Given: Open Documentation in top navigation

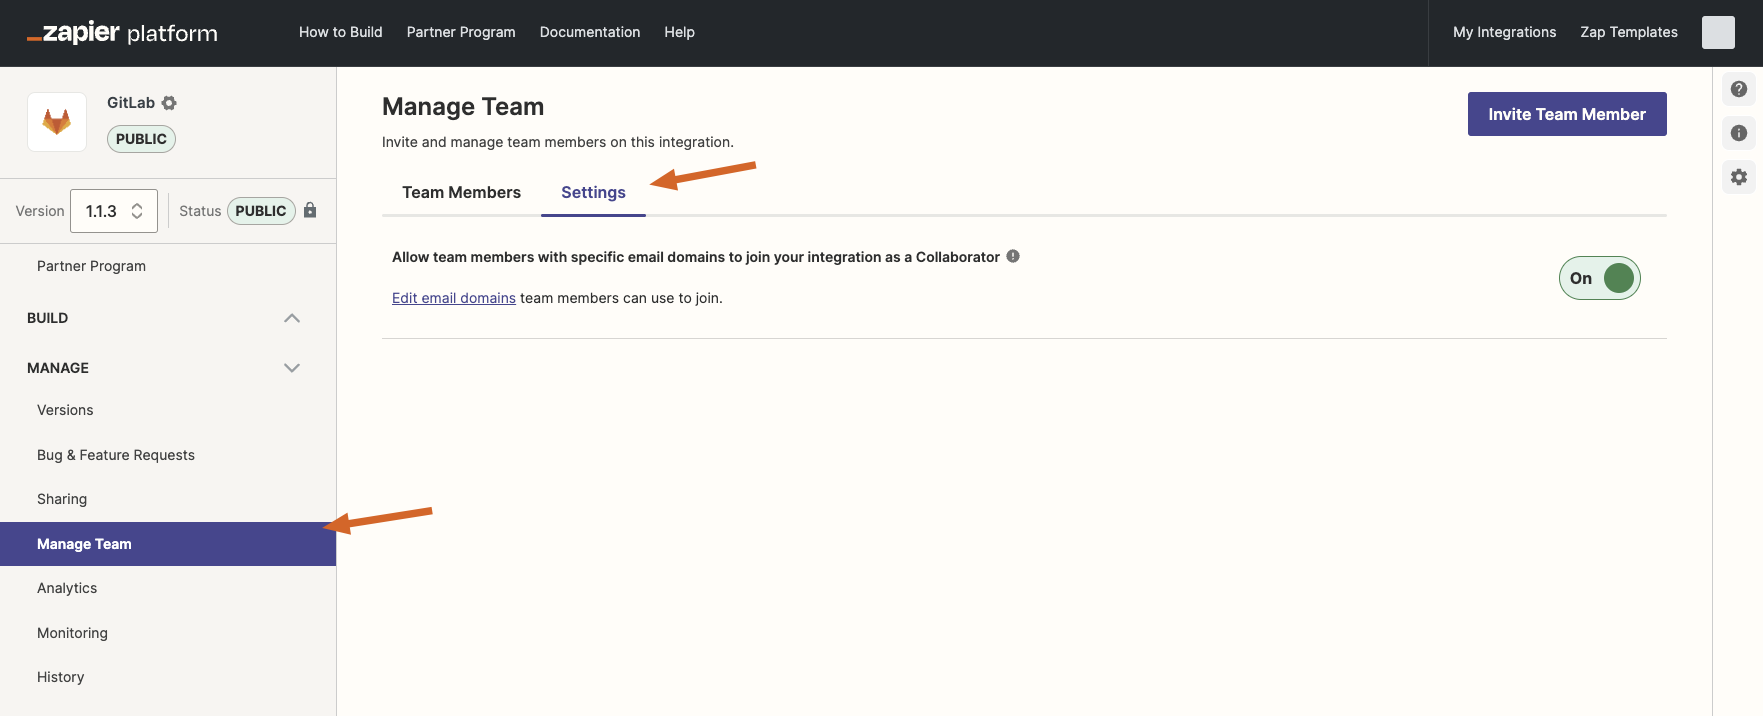Looking at the screenshot, I should point(590,32).
